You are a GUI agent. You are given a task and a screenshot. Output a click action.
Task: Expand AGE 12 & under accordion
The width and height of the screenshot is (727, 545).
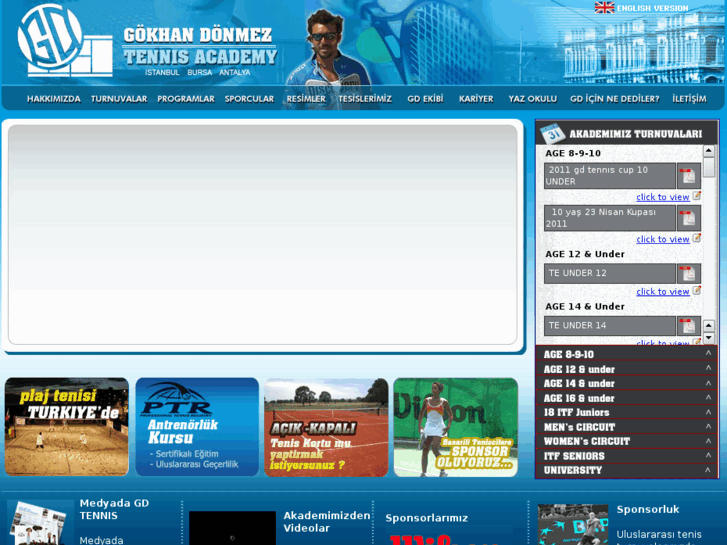point(627,369)
